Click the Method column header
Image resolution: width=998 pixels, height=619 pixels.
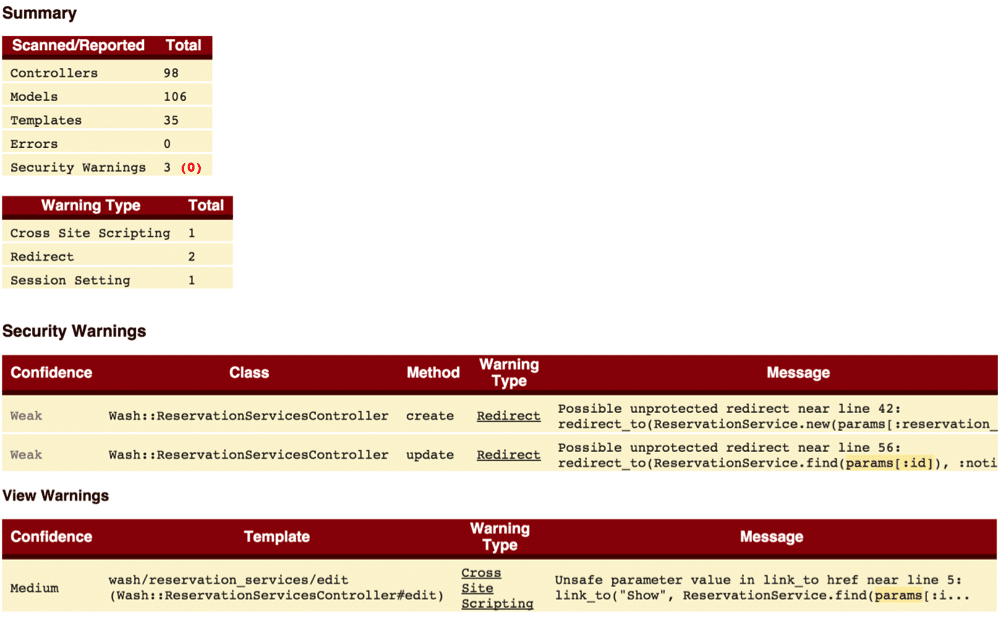(x=432, y=373)
